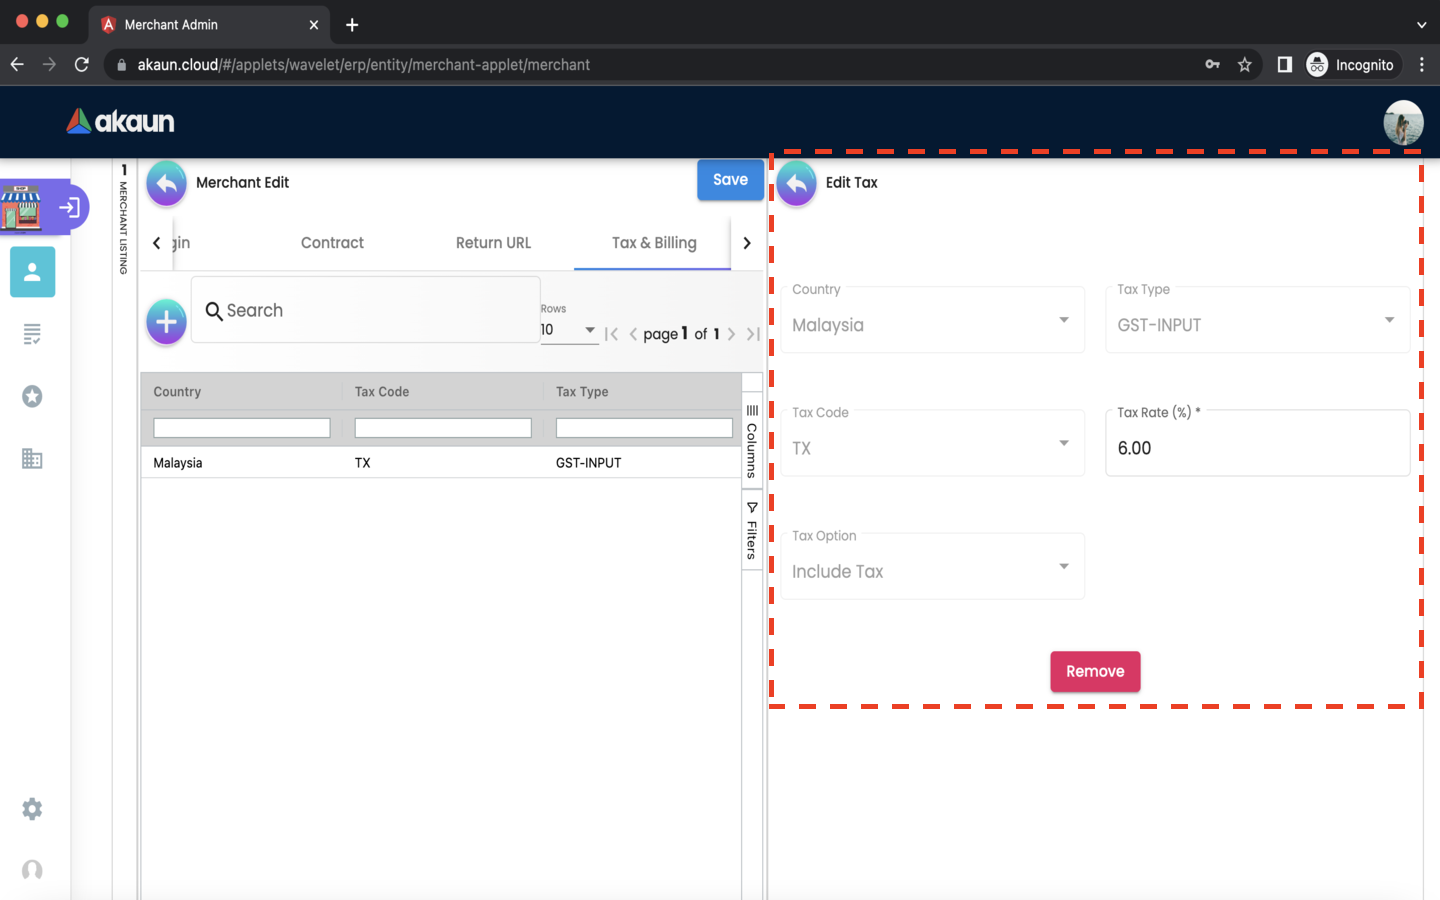Click back arrow beside Edit Tax

[x=796, y=183]
